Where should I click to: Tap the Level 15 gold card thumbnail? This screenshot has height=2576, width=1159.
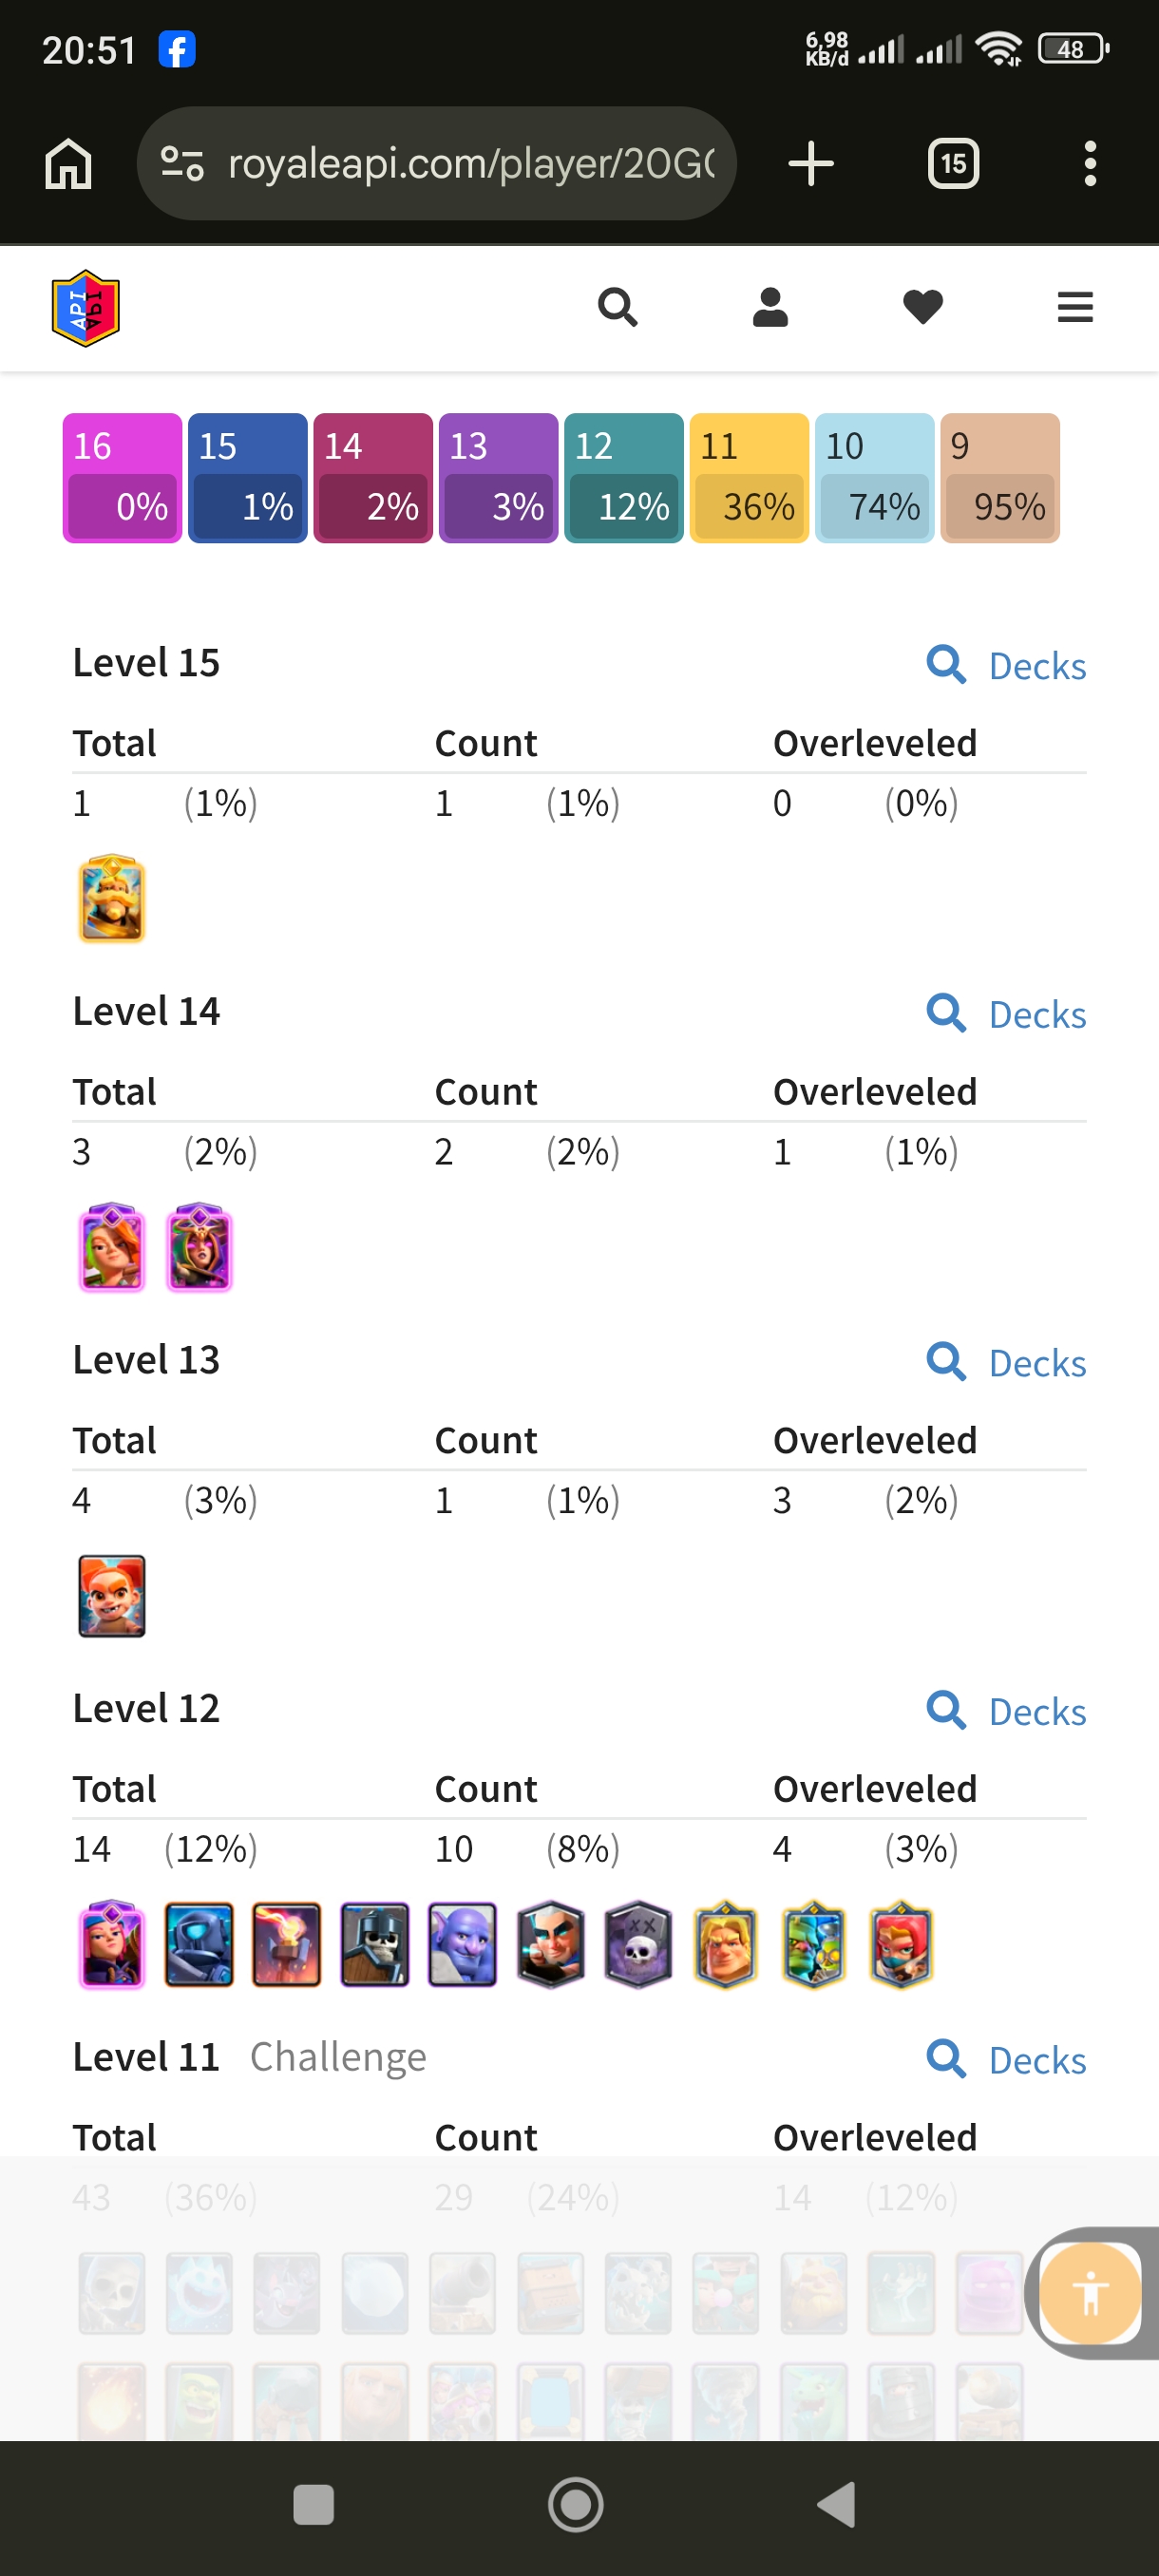coord(112,898)
